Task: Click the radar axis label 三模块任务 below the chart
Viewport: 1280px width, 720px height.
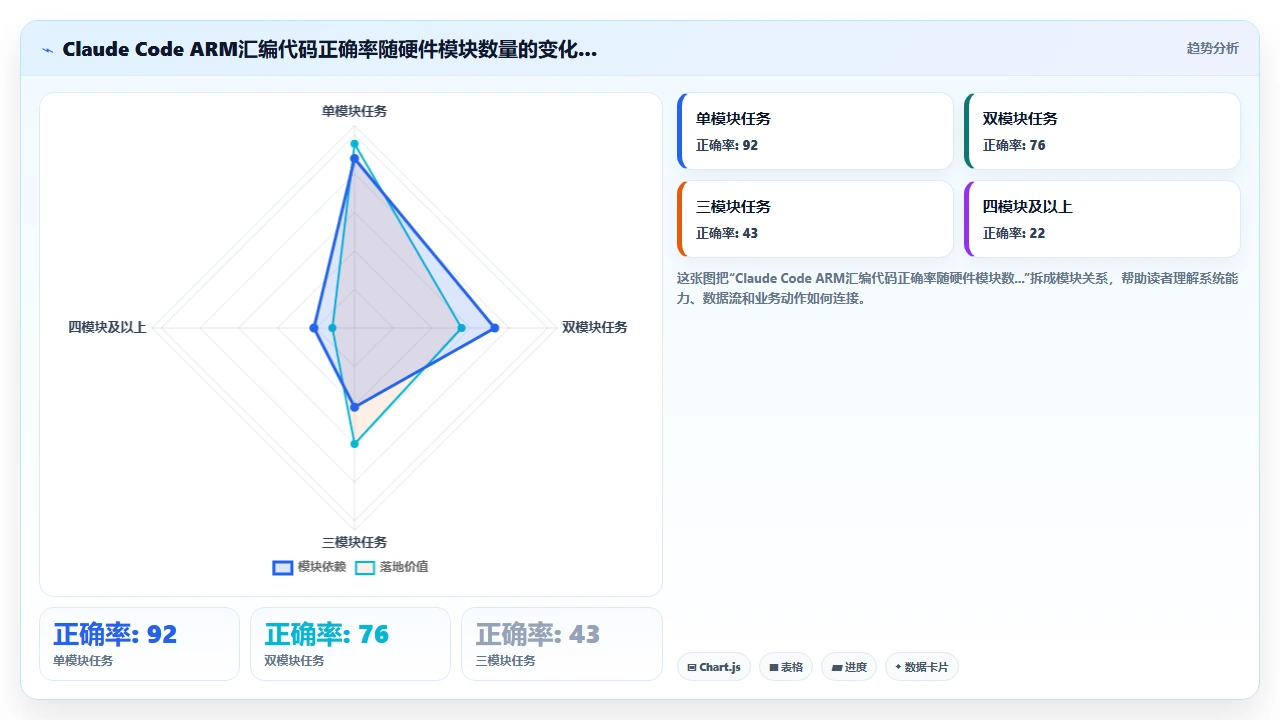Action: pos(354,542)
